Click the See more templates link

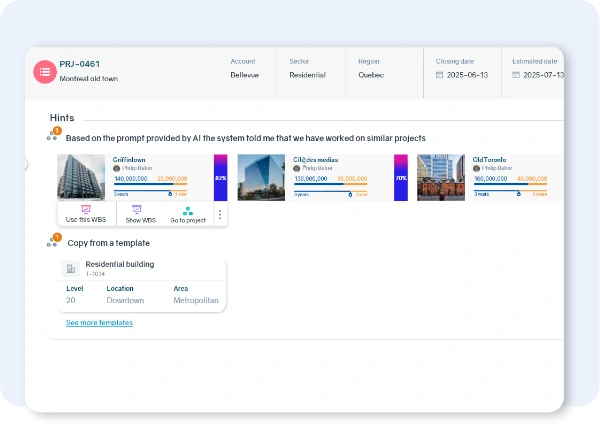pyautogui.click(x=99, y=323)
